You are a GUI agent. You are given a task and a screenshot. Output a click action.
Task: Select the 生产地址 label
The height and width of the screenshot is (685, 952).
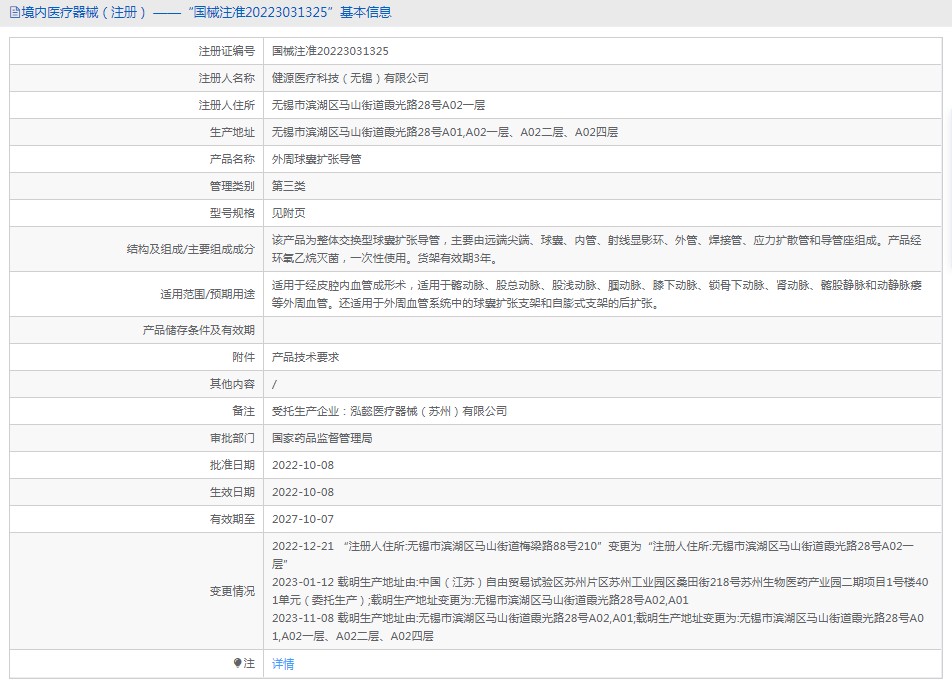(x=232, y=132)
